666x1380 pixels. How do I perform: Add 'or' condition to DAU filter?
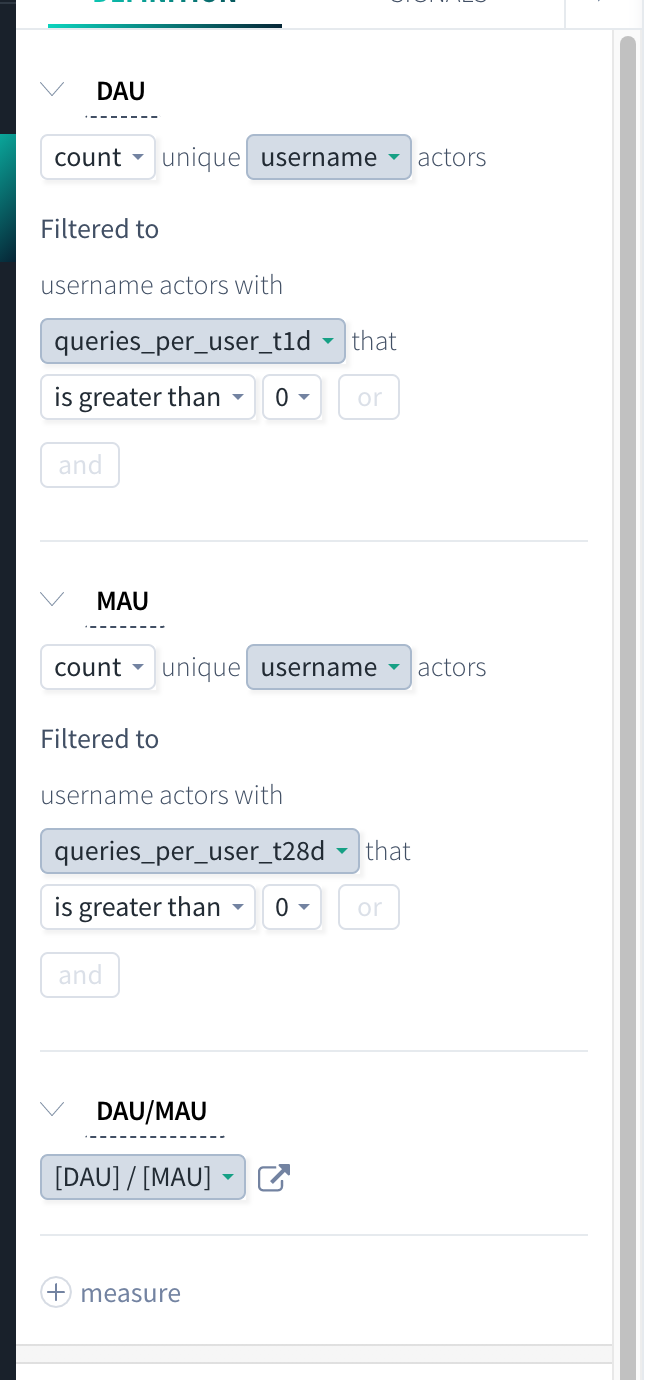pyautogui.click(x=369, y=397)
